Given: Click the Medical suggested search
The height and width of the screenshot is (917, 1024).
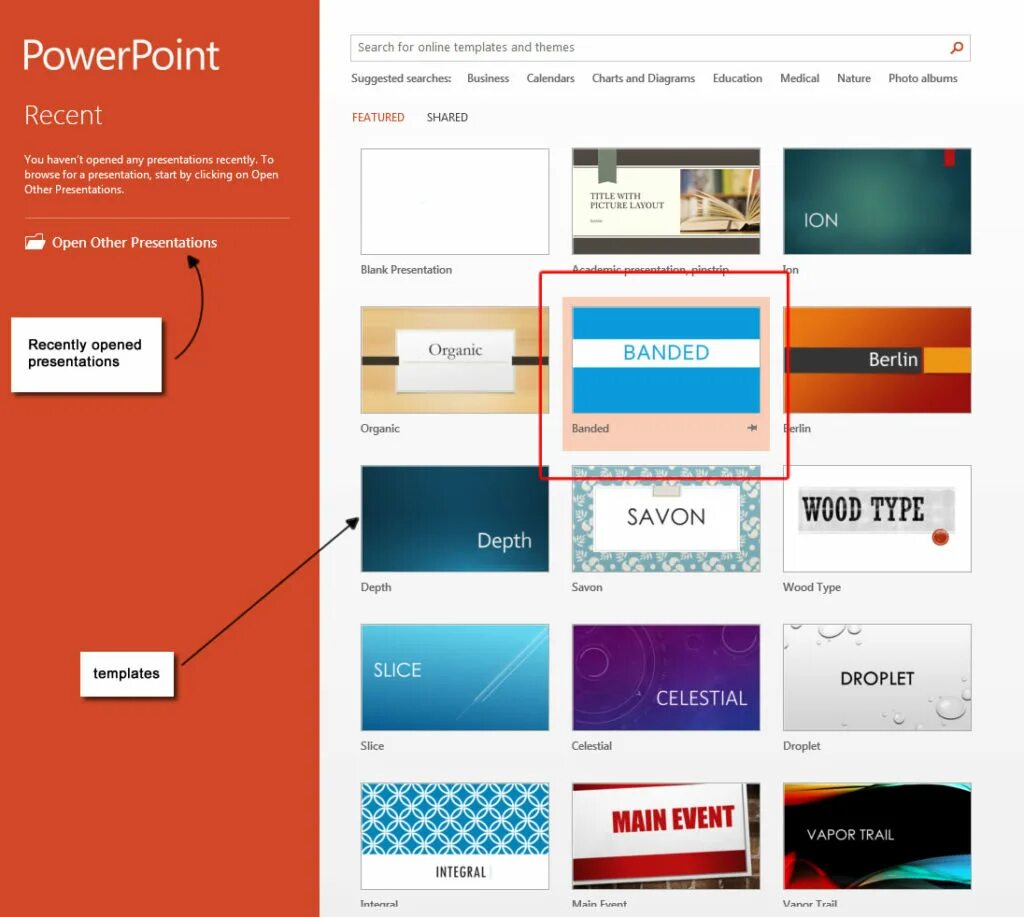Looking at the screenshot, I should [x=799, y=78].
